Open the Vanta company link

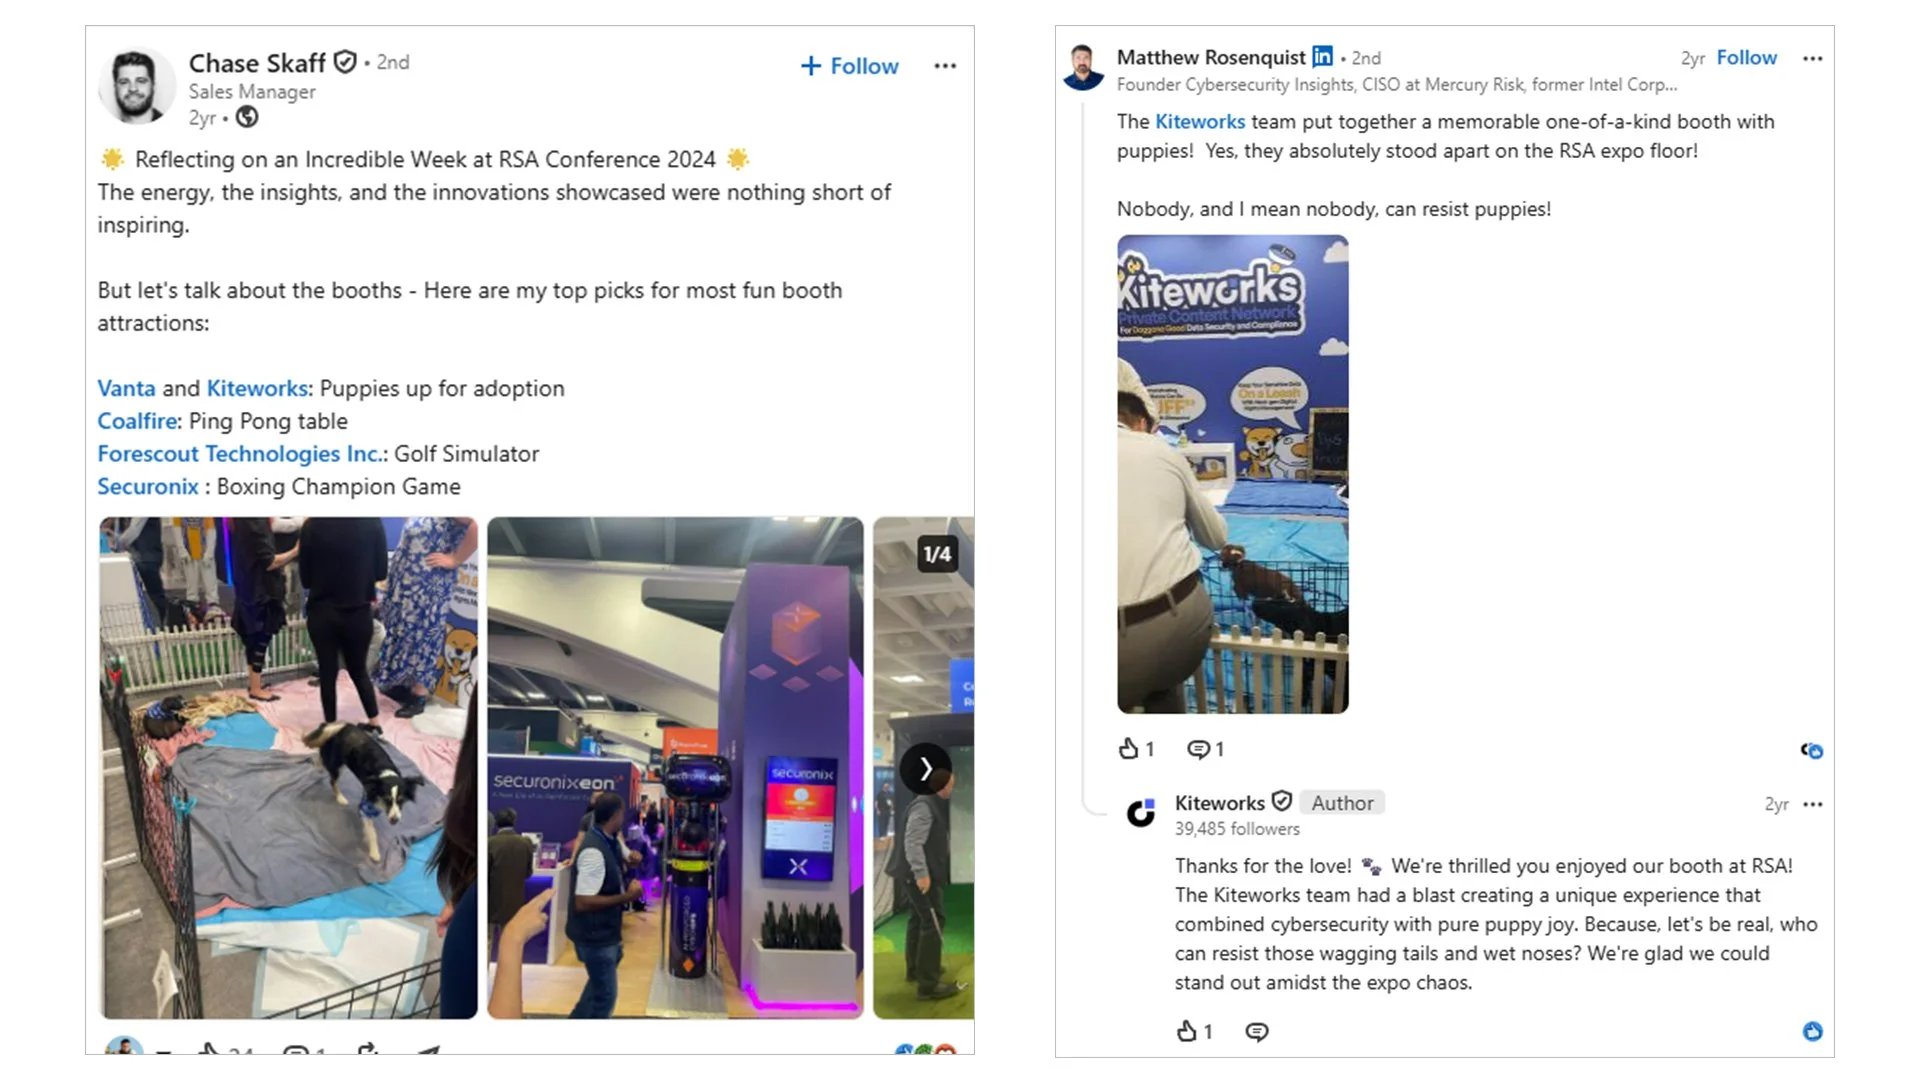coord(126,388)
